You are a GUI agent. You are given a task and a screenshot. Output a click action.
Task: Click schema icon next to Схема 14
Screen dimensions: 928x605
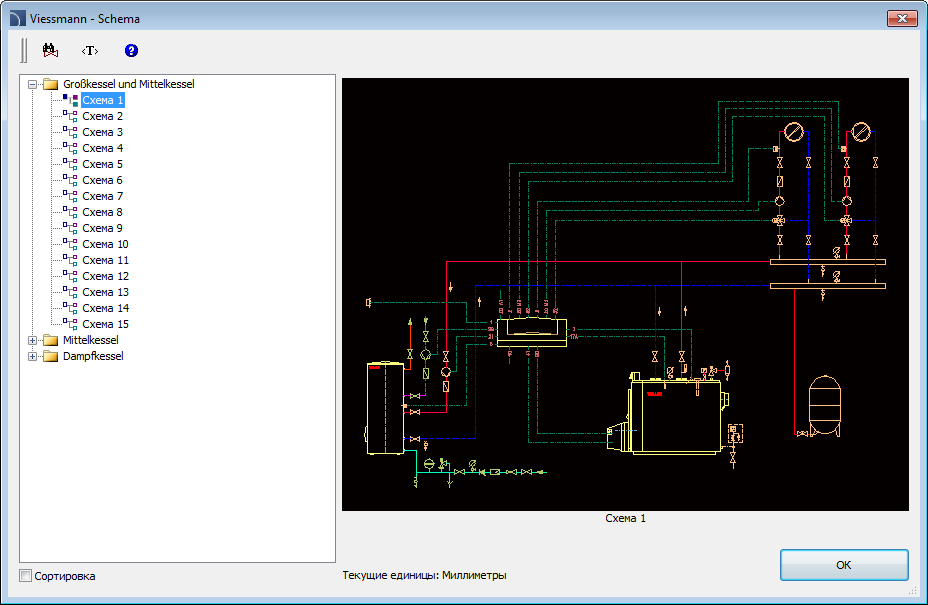point(70,308)
